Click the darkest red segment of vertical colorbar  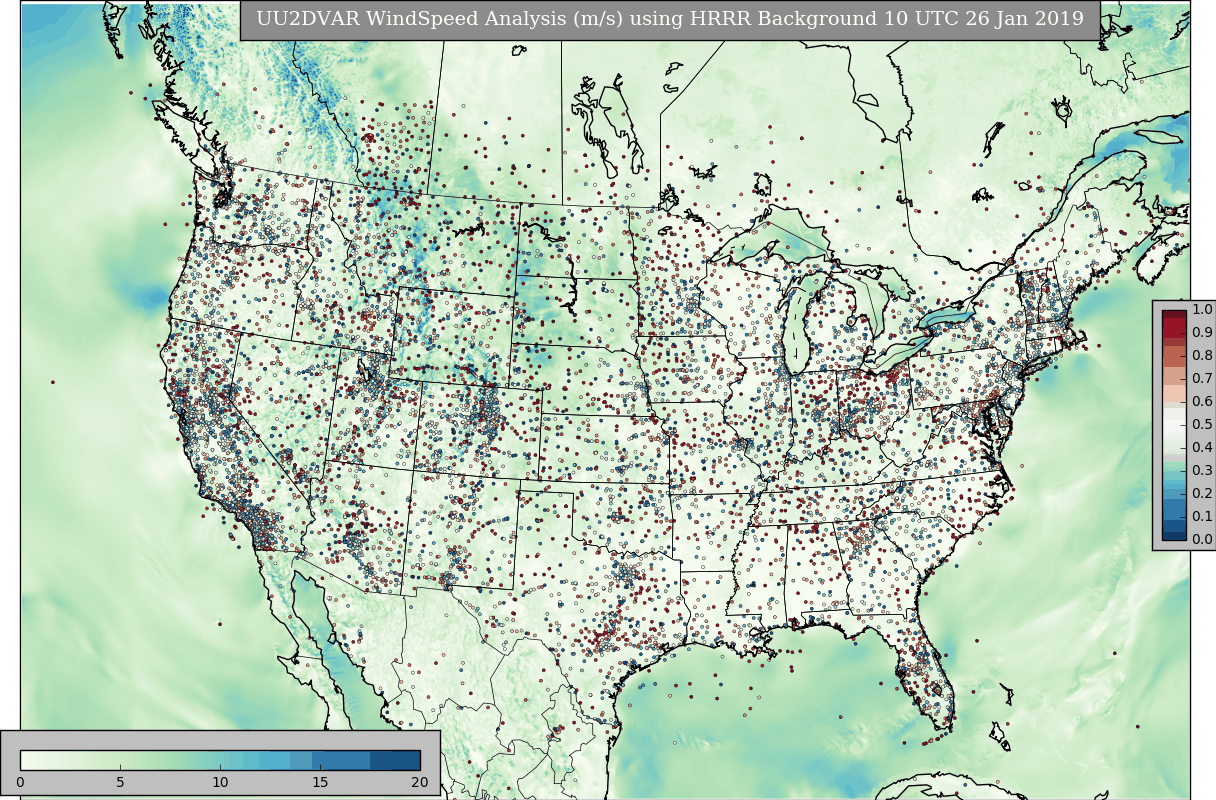(x=1174, y=316)
